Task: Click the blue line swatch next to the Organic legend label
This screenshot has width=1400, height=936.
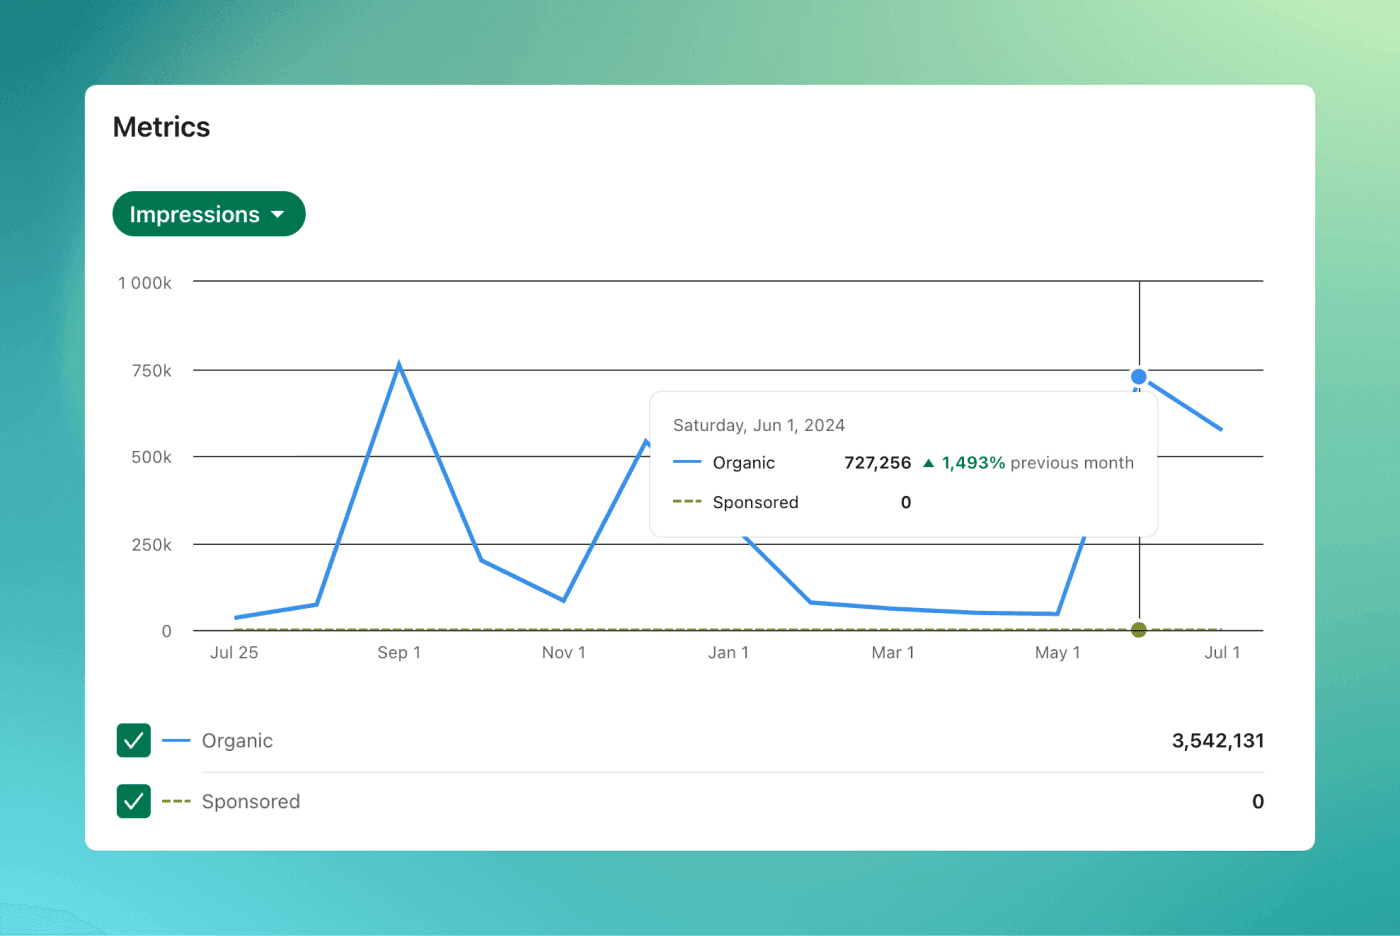Action: pyautogui.click(x=176, y=740)
